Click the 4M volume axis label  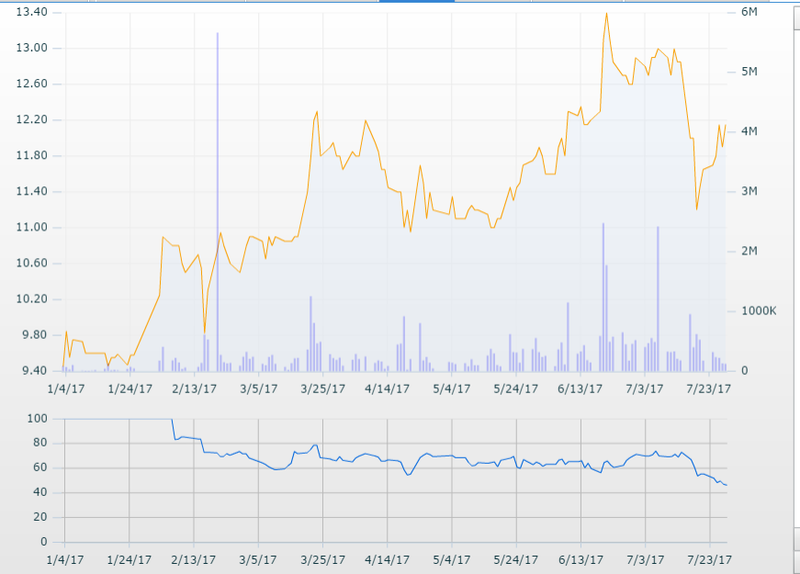point(749,132)
